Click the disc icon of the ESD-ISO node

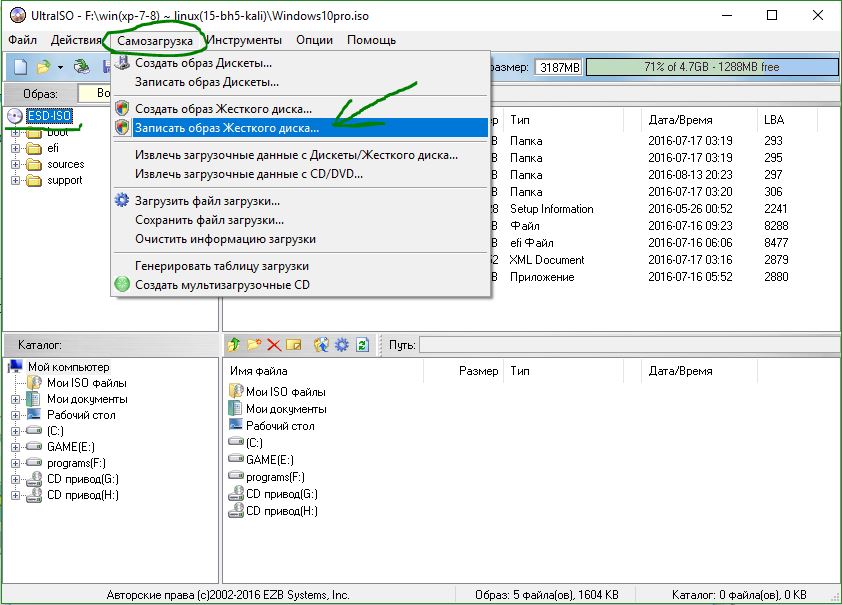pyautogui.click(x=15, y=115)
